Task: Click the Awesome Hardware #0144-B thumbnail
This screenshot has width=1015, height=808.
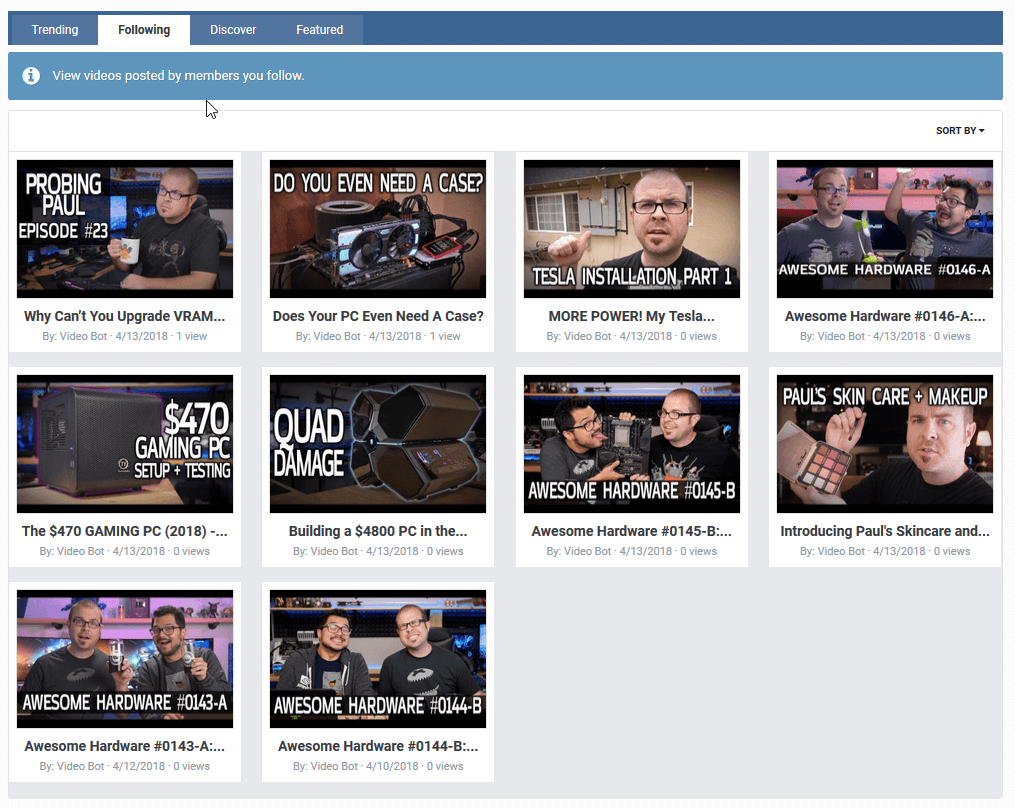Action: [378, 659]
